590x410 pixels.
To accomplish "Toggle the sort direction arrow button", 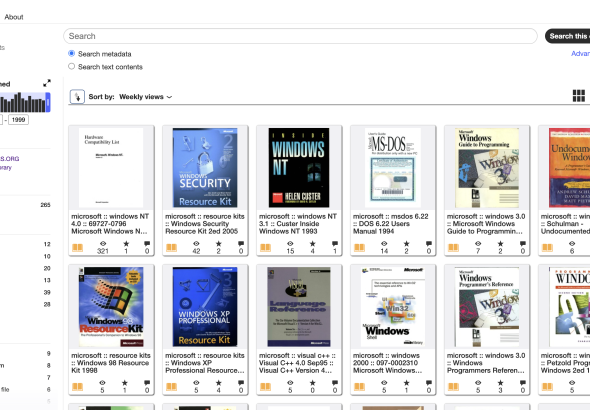I will click(77, 97).
